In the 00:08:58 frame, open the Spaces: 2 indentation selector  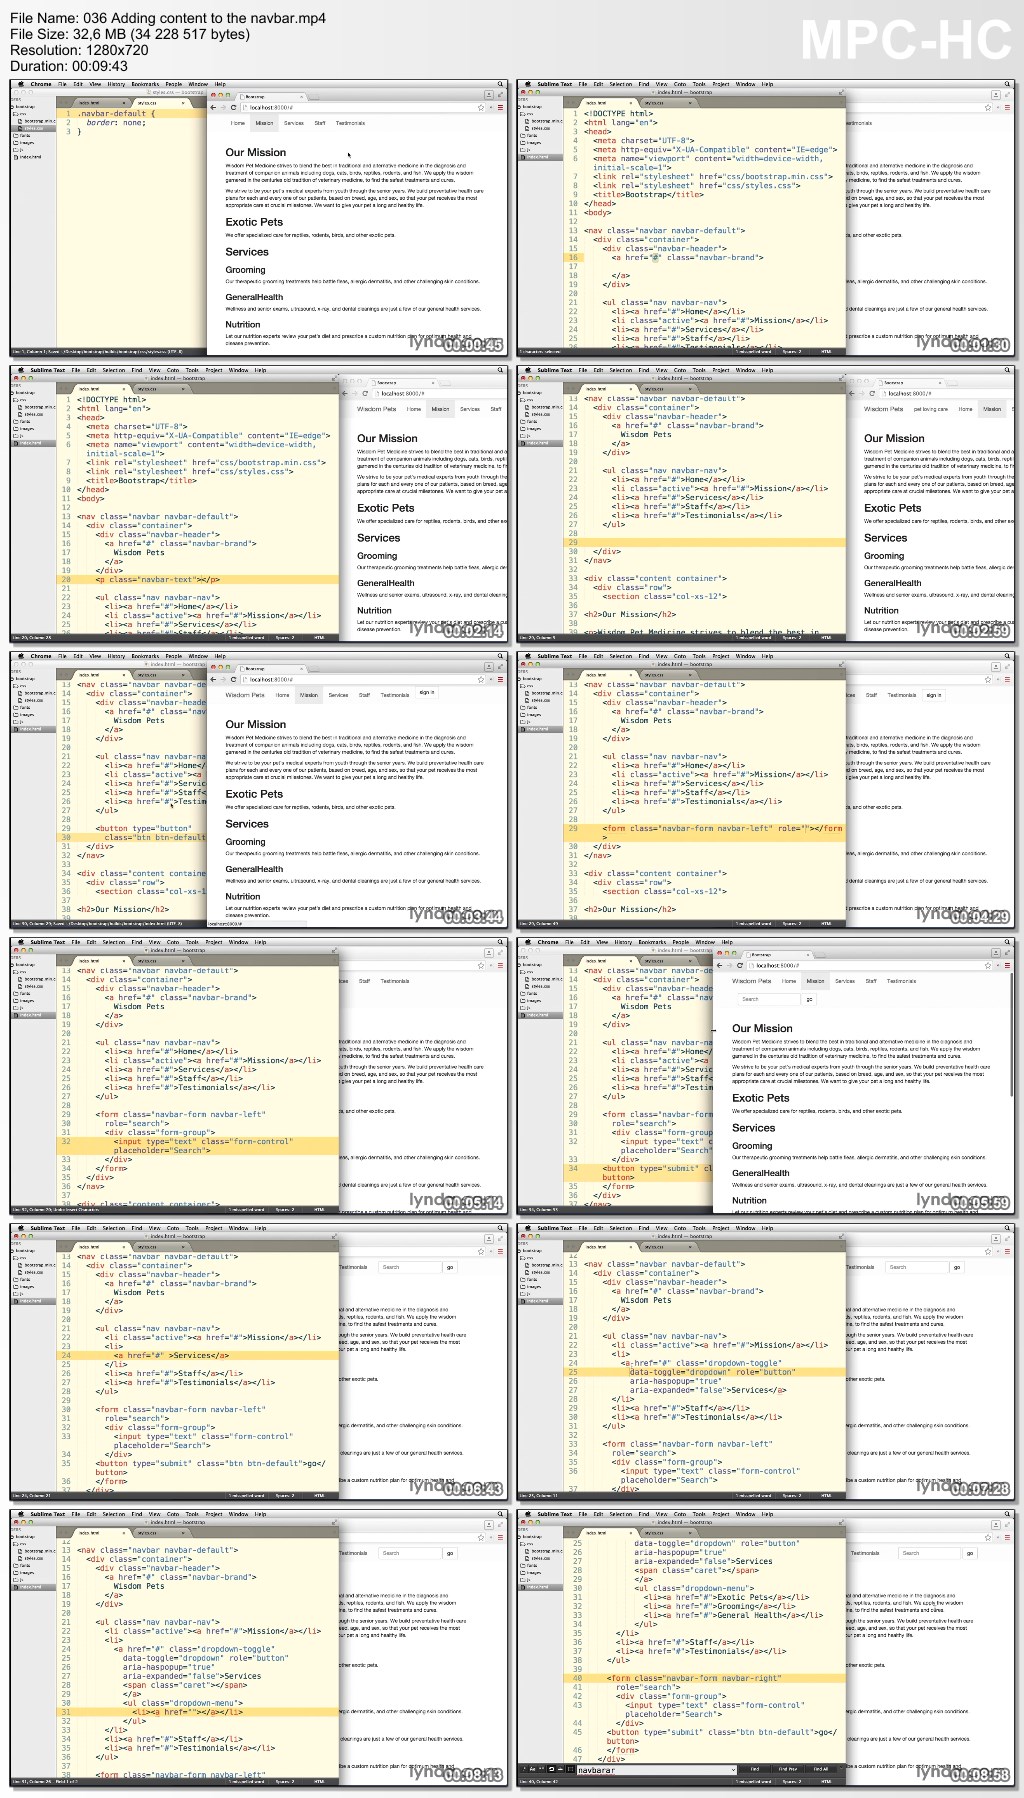click(791, 1781)
